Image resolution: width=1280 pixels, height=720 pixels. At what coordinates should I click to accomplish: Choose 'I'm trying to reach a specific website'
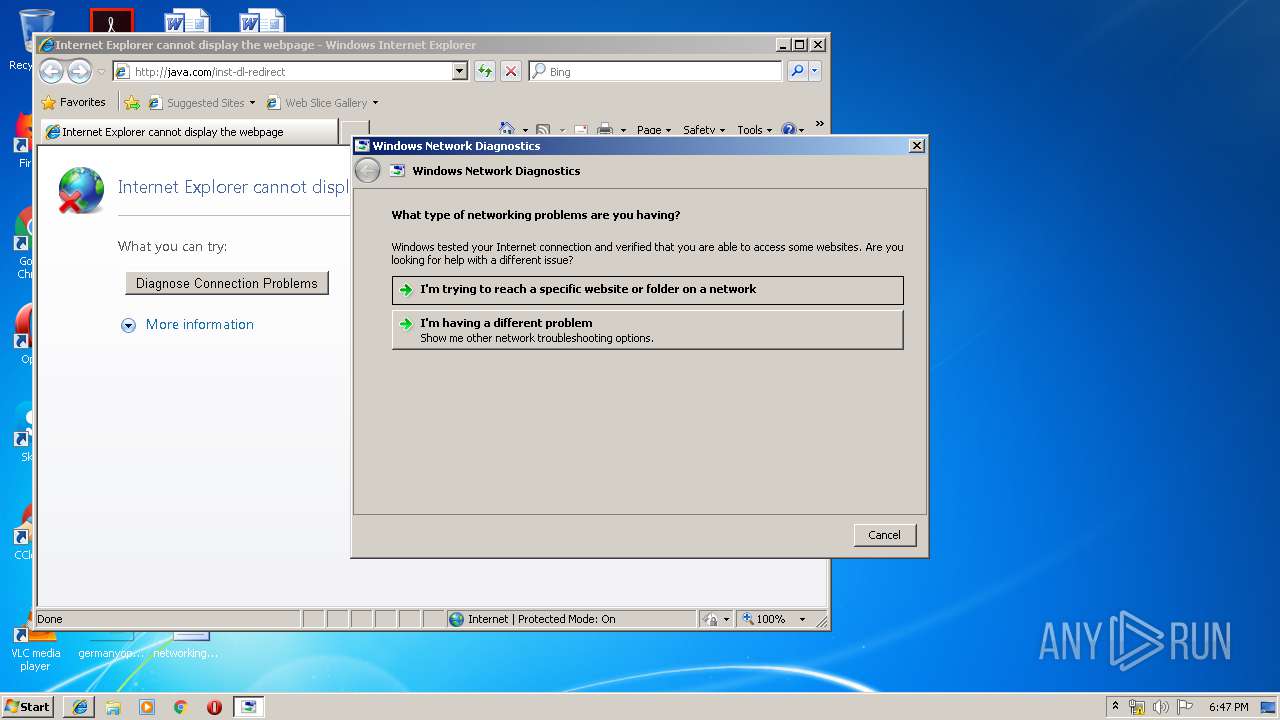(x=647, y=290)
